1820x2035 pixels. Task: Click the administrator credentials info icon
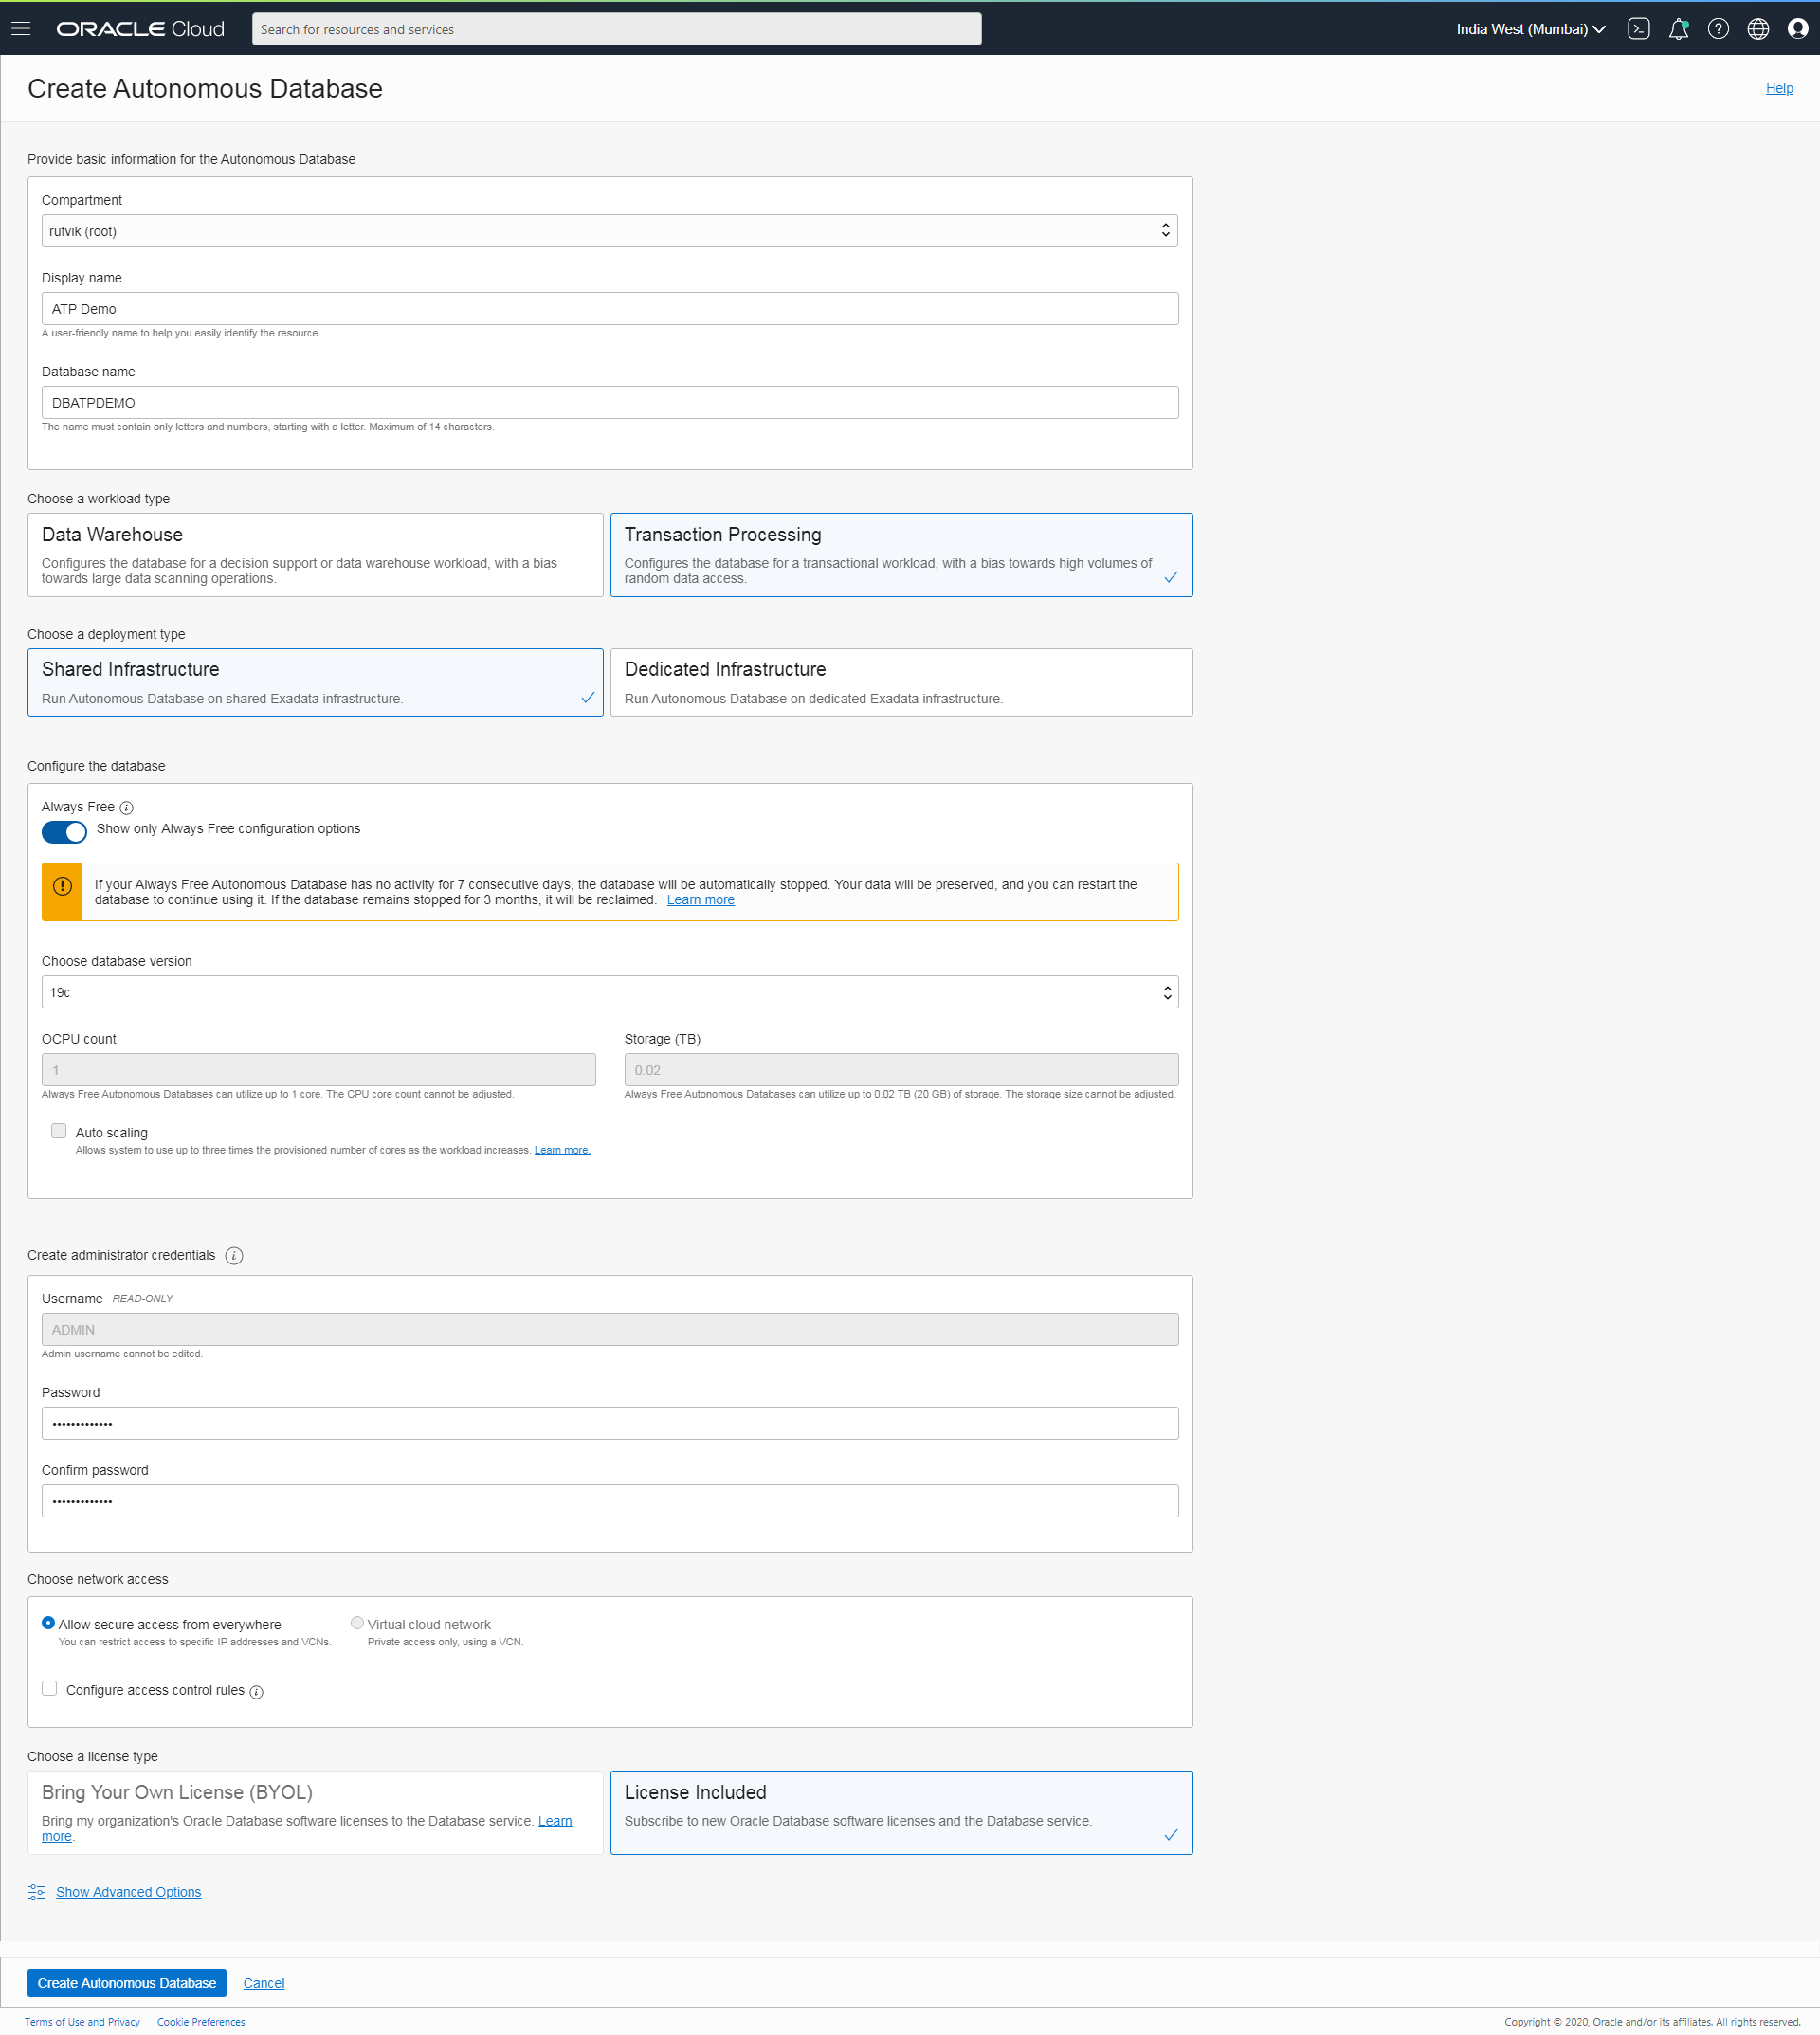pyautogui.click(x=234, y=1255)
